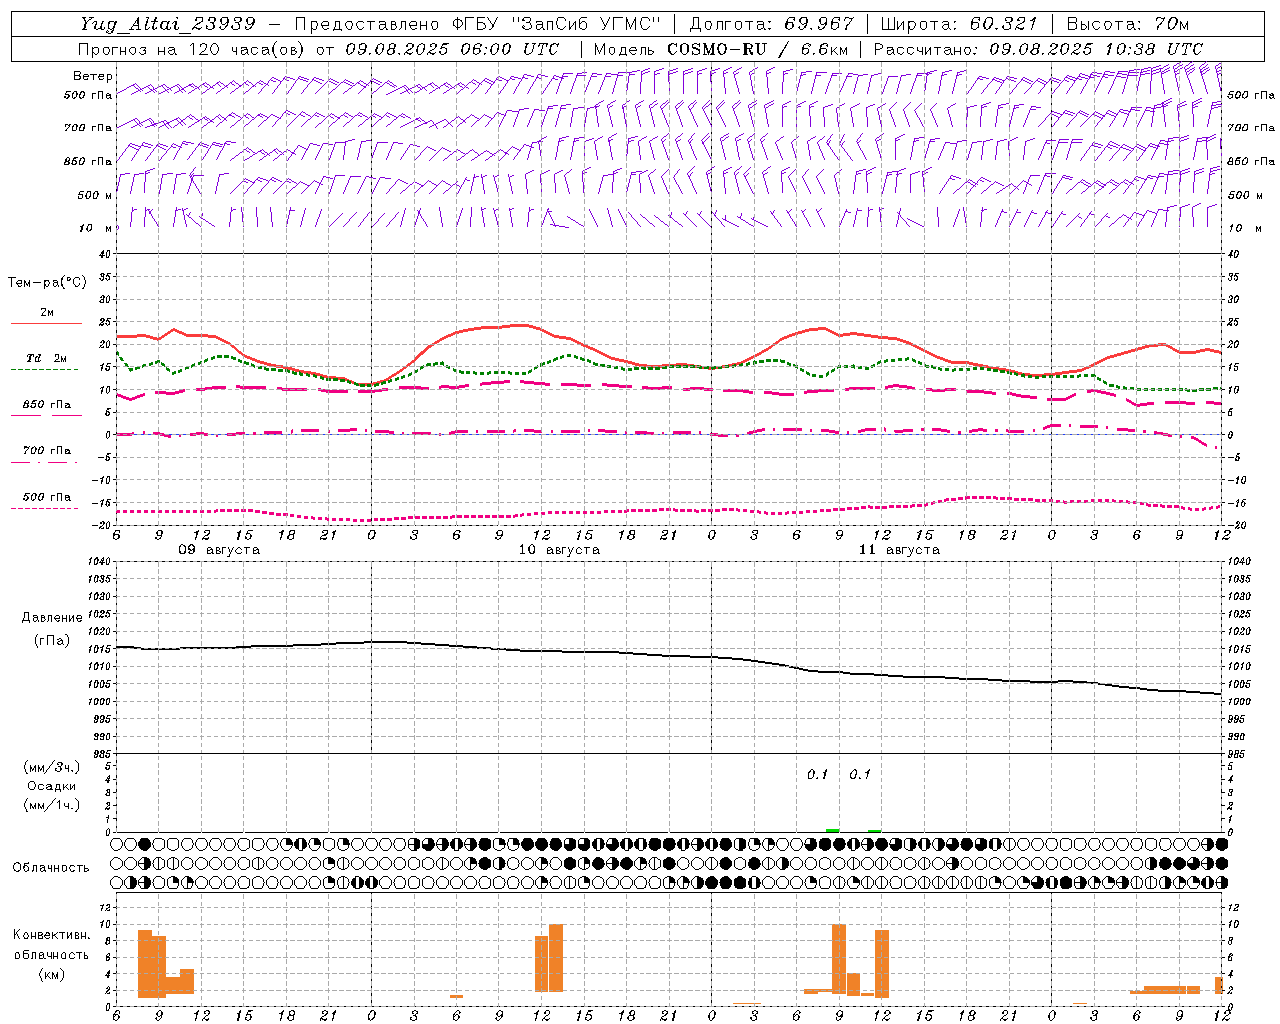Select the longitude value 69.967

[x=820, y=24]
